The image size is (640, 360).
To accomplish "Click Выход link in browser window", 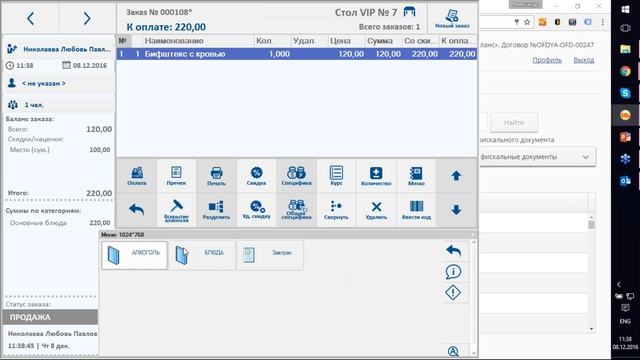I will [584, 60].
